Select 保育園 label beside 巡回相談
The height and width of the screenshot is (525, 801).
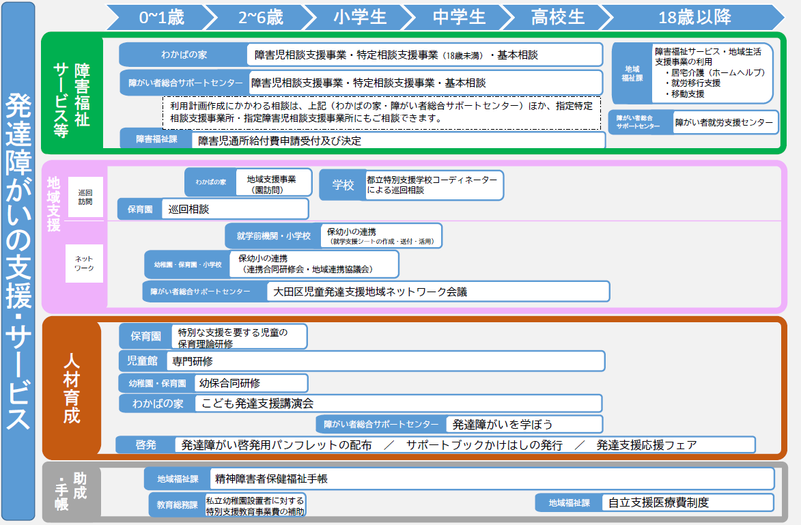point(140,209)
